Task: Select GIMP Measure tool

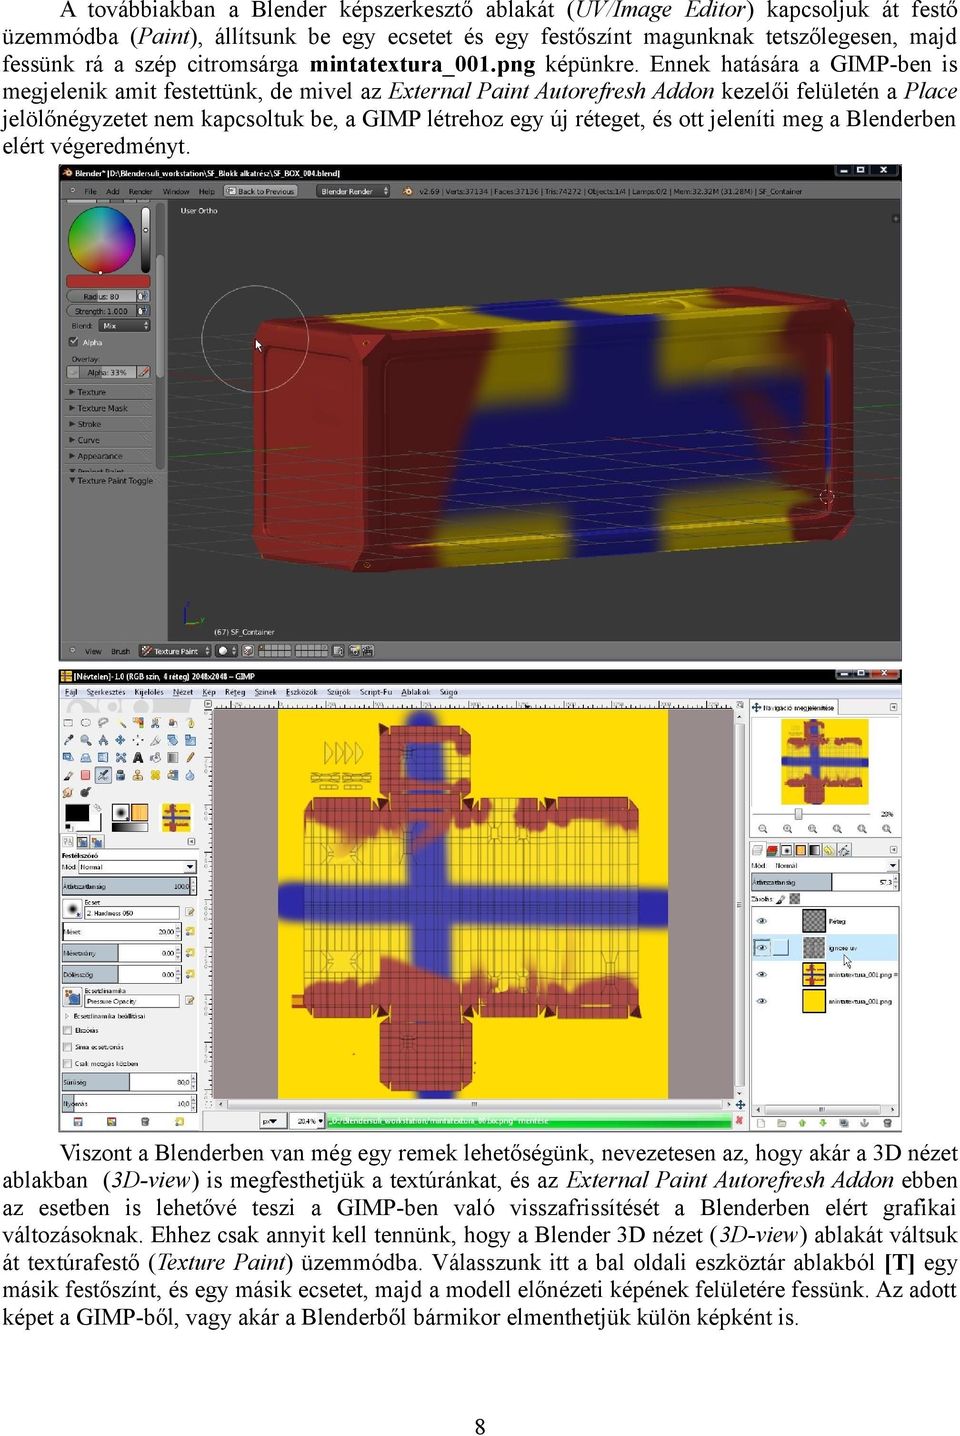Action: [103, 740]
